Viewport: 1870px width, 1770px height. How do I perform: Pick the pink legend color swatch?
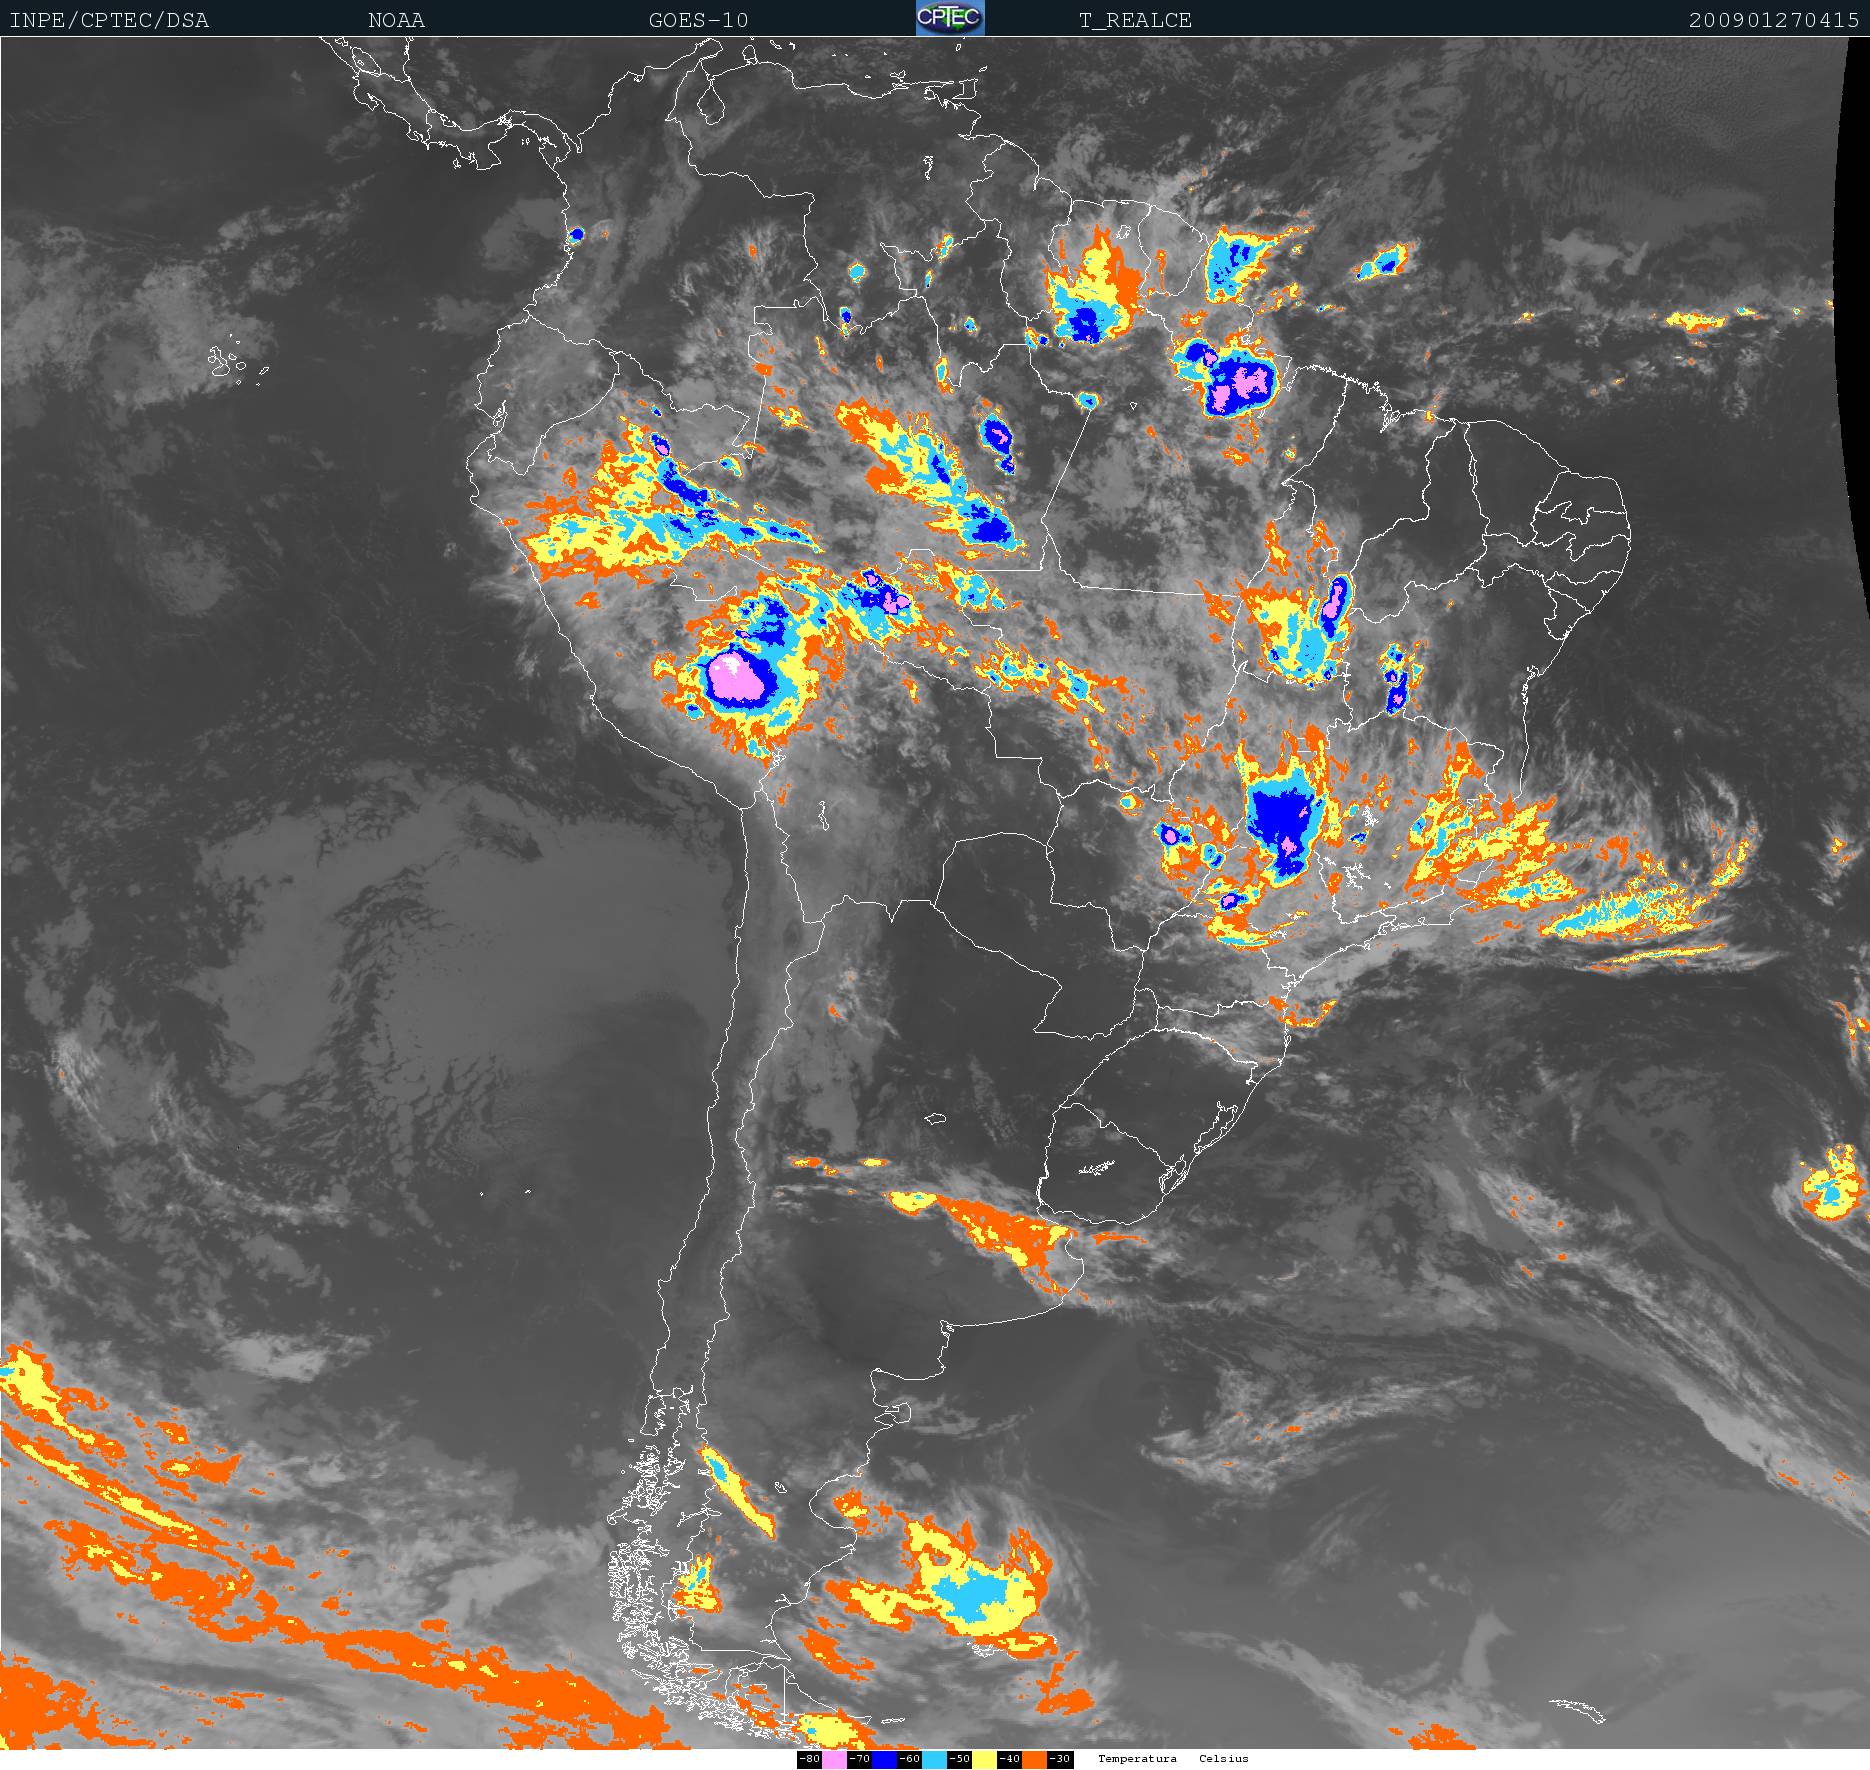pos(834,1759)
